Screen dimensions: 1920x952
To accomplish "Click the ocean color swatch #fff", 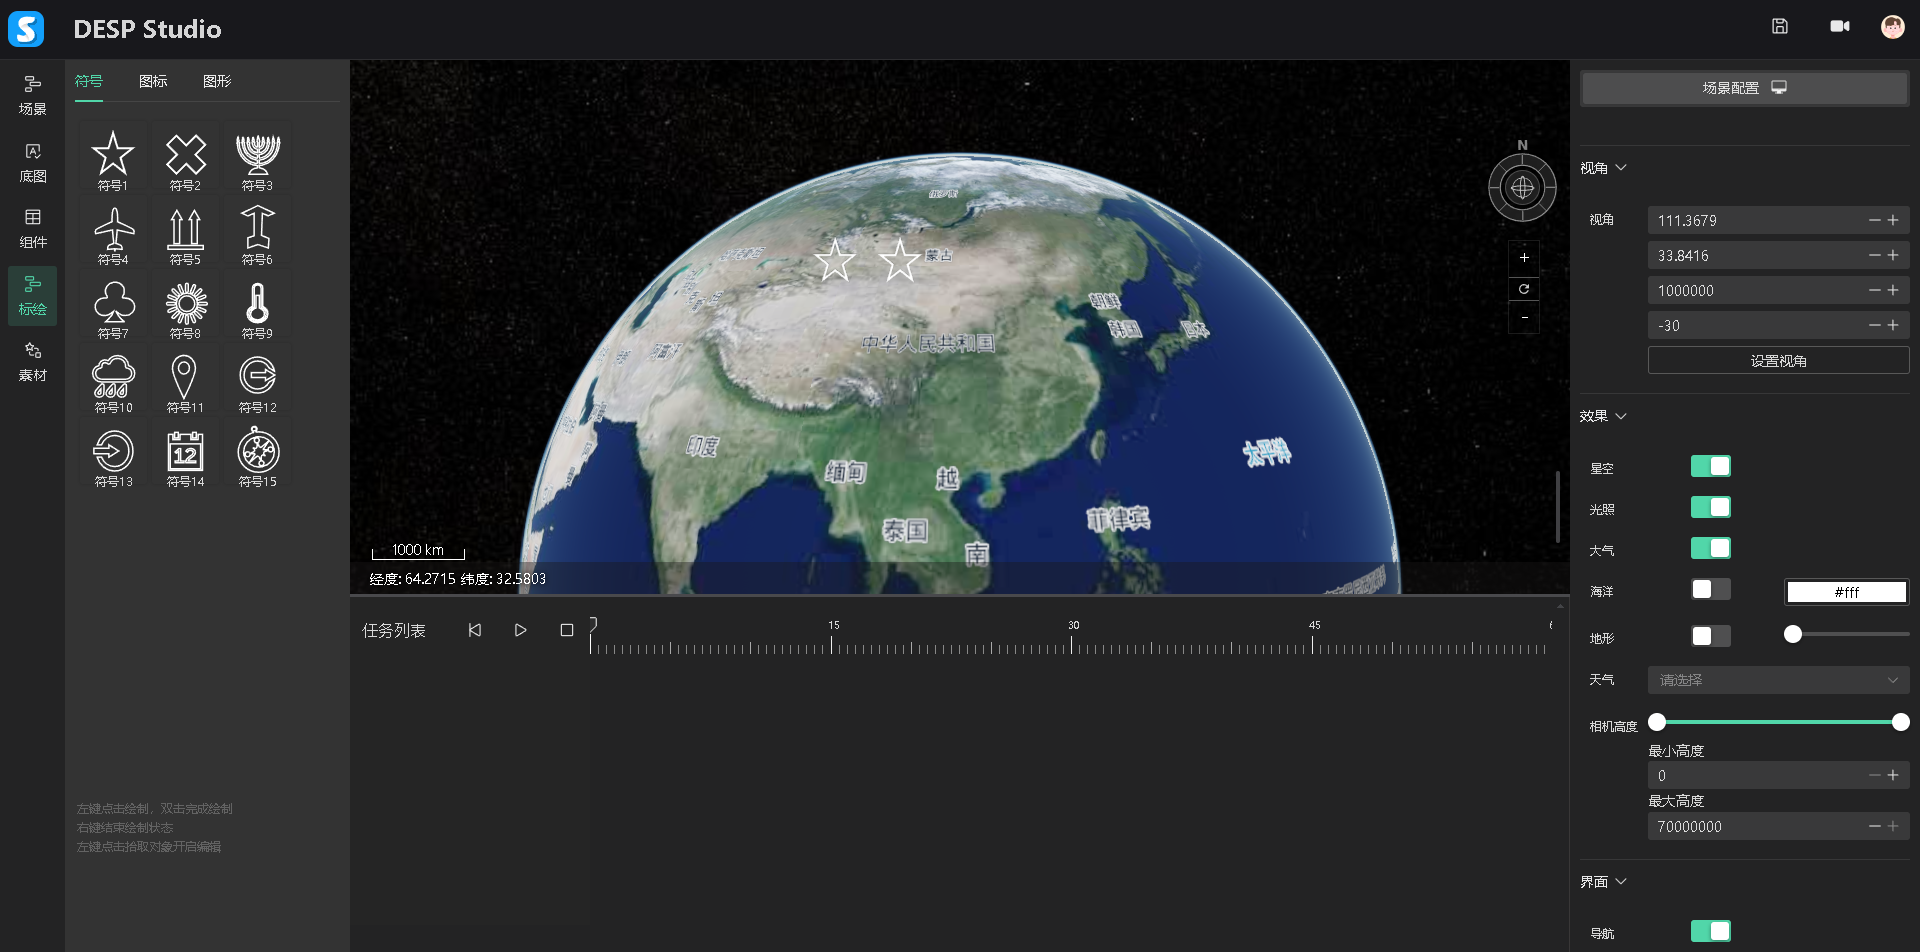I will tap(1846, 592).
